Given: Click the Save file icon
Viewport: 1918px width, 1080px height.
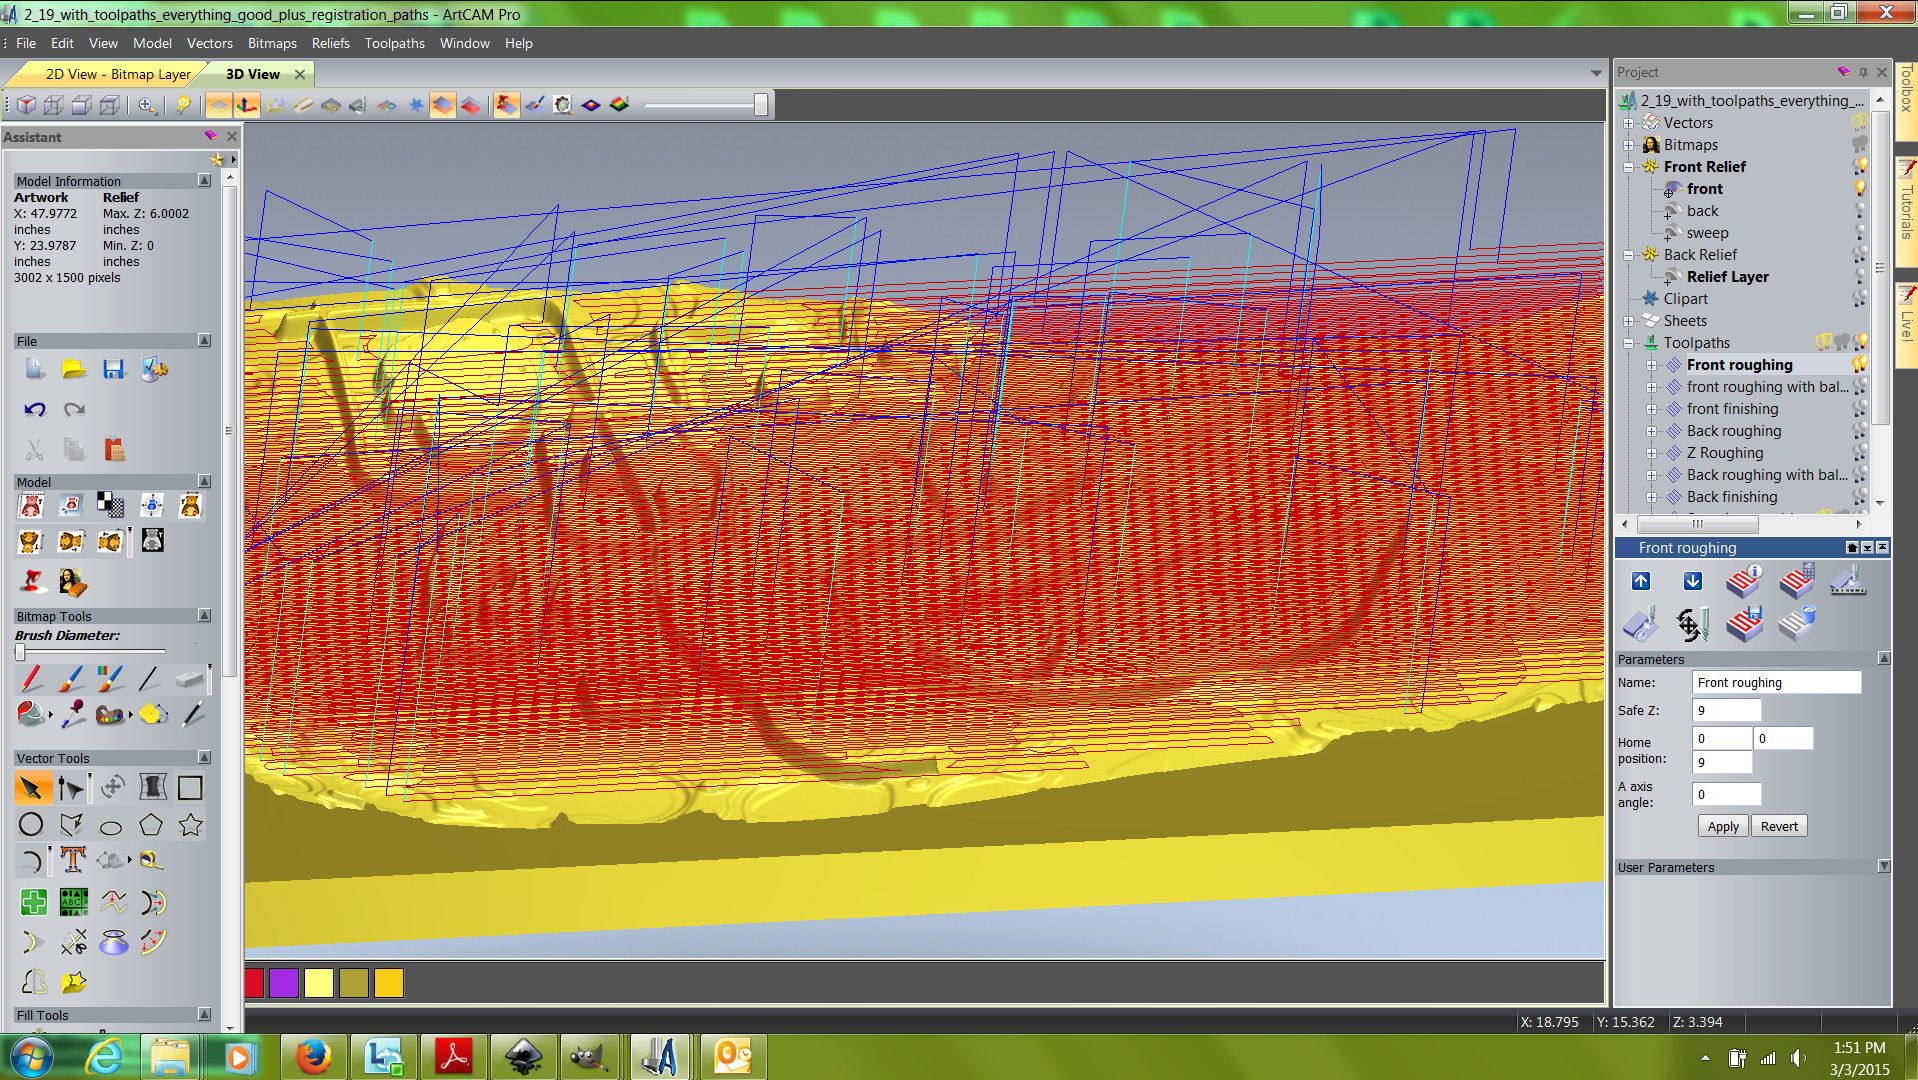Looking at the screenshot, I should point(113,370).
